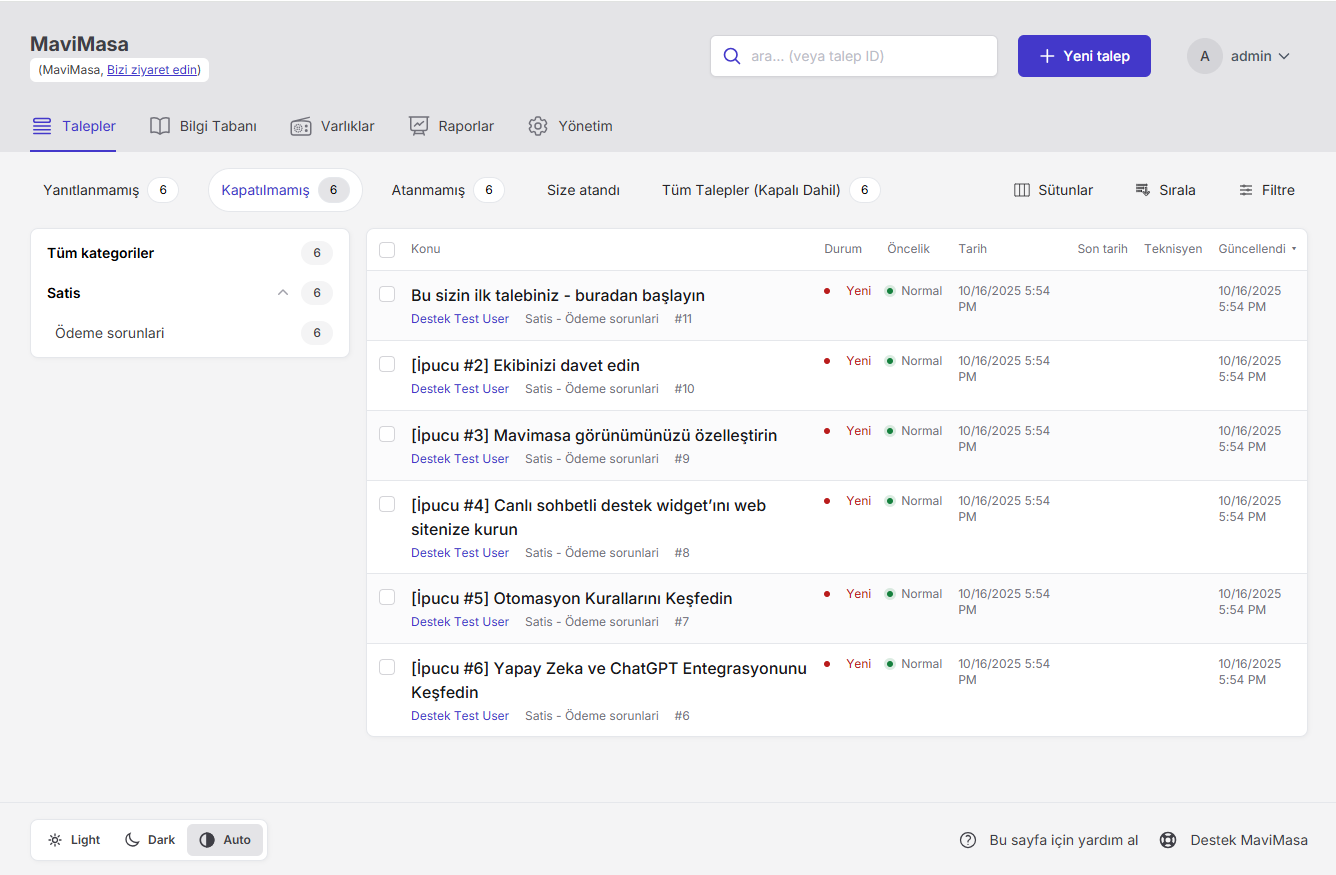Open Raporlar using the chart icon
This screenshot has height=875, width=1336.
[x=419, y=126]
